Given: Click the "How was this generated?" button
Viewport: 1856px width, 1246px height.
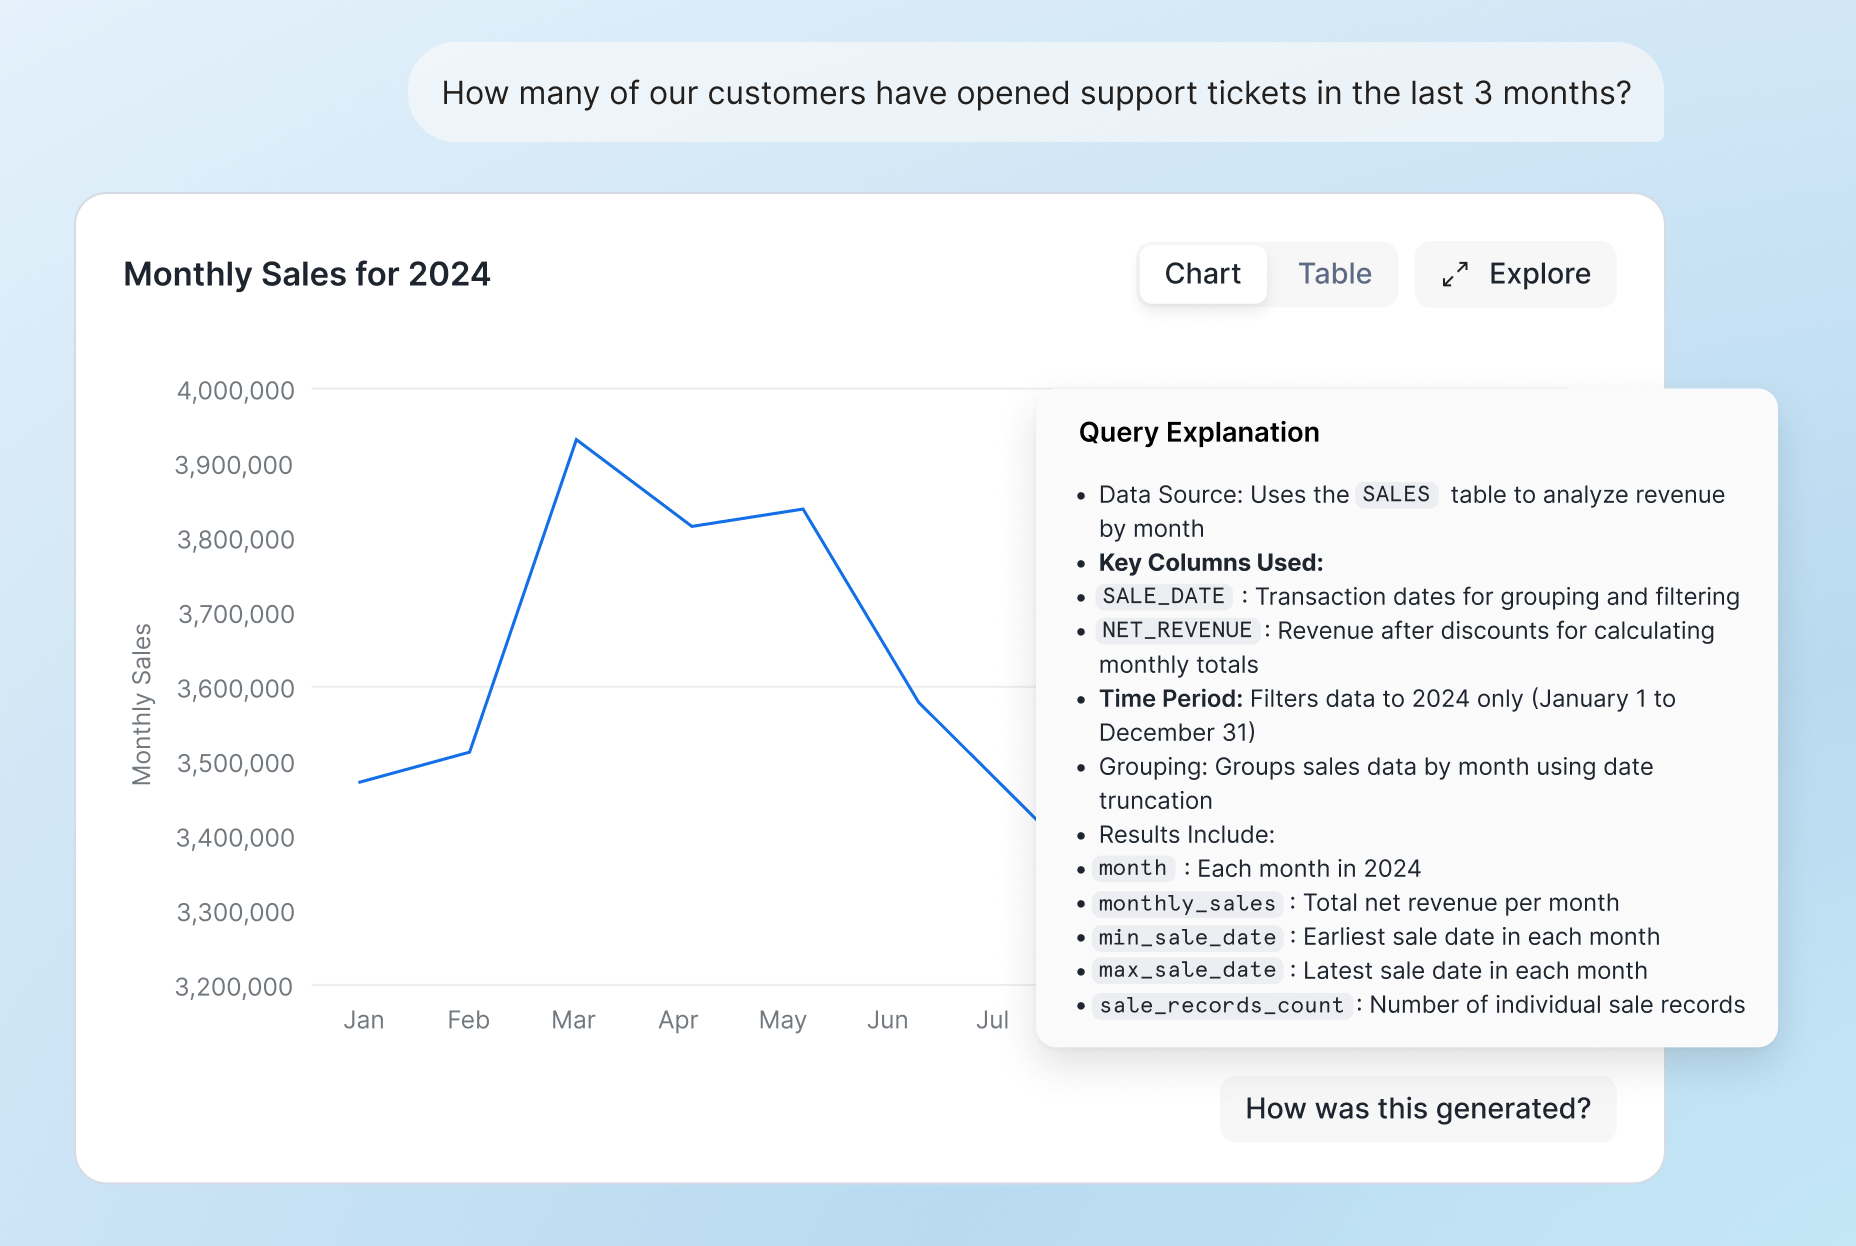Looking at the screenshot, I should pyautogui.click(x=1417, y=1109).
